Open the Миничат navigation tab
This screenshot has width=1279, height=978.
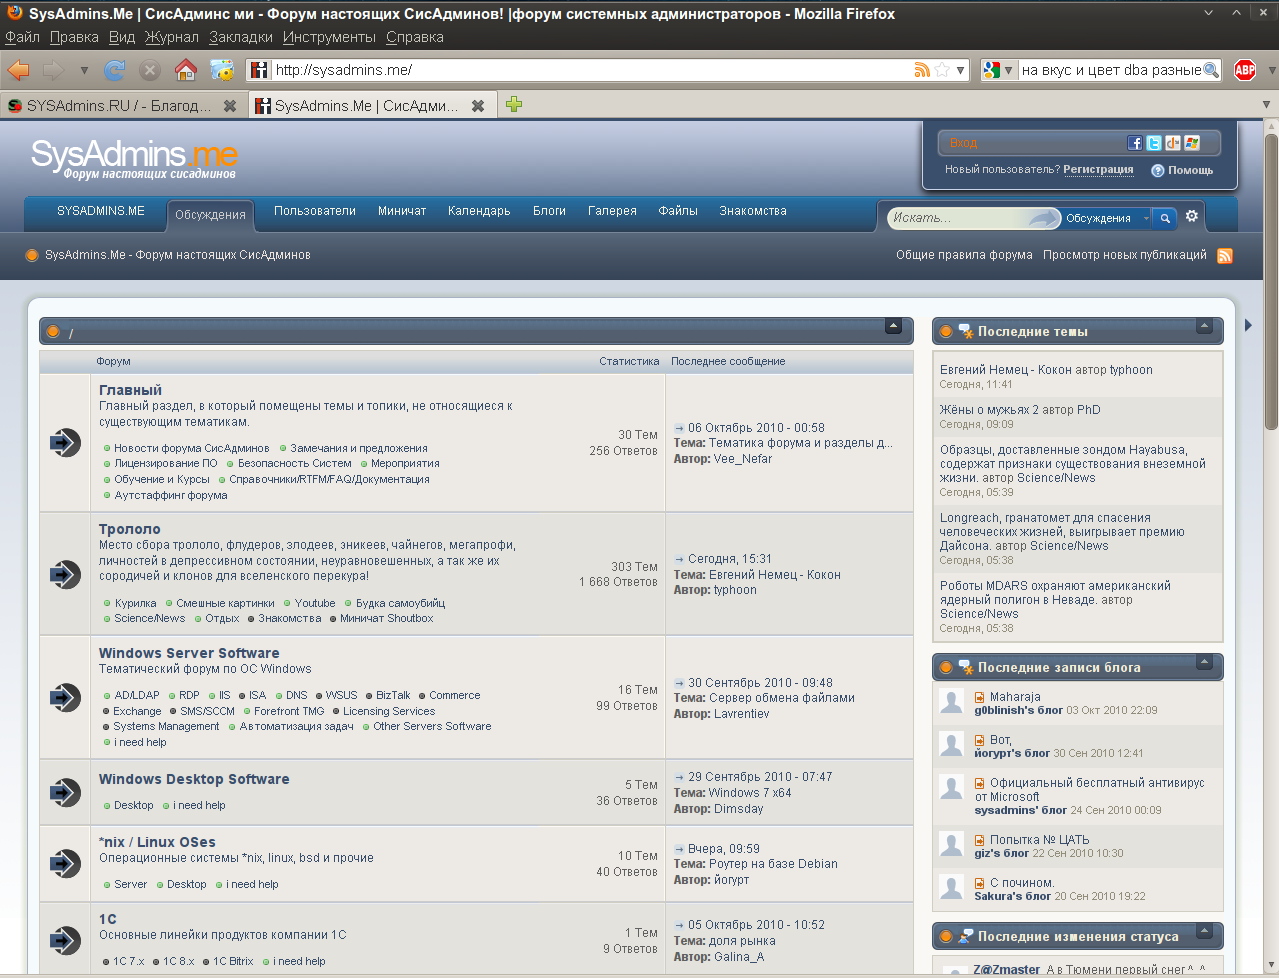pos(402,211)
